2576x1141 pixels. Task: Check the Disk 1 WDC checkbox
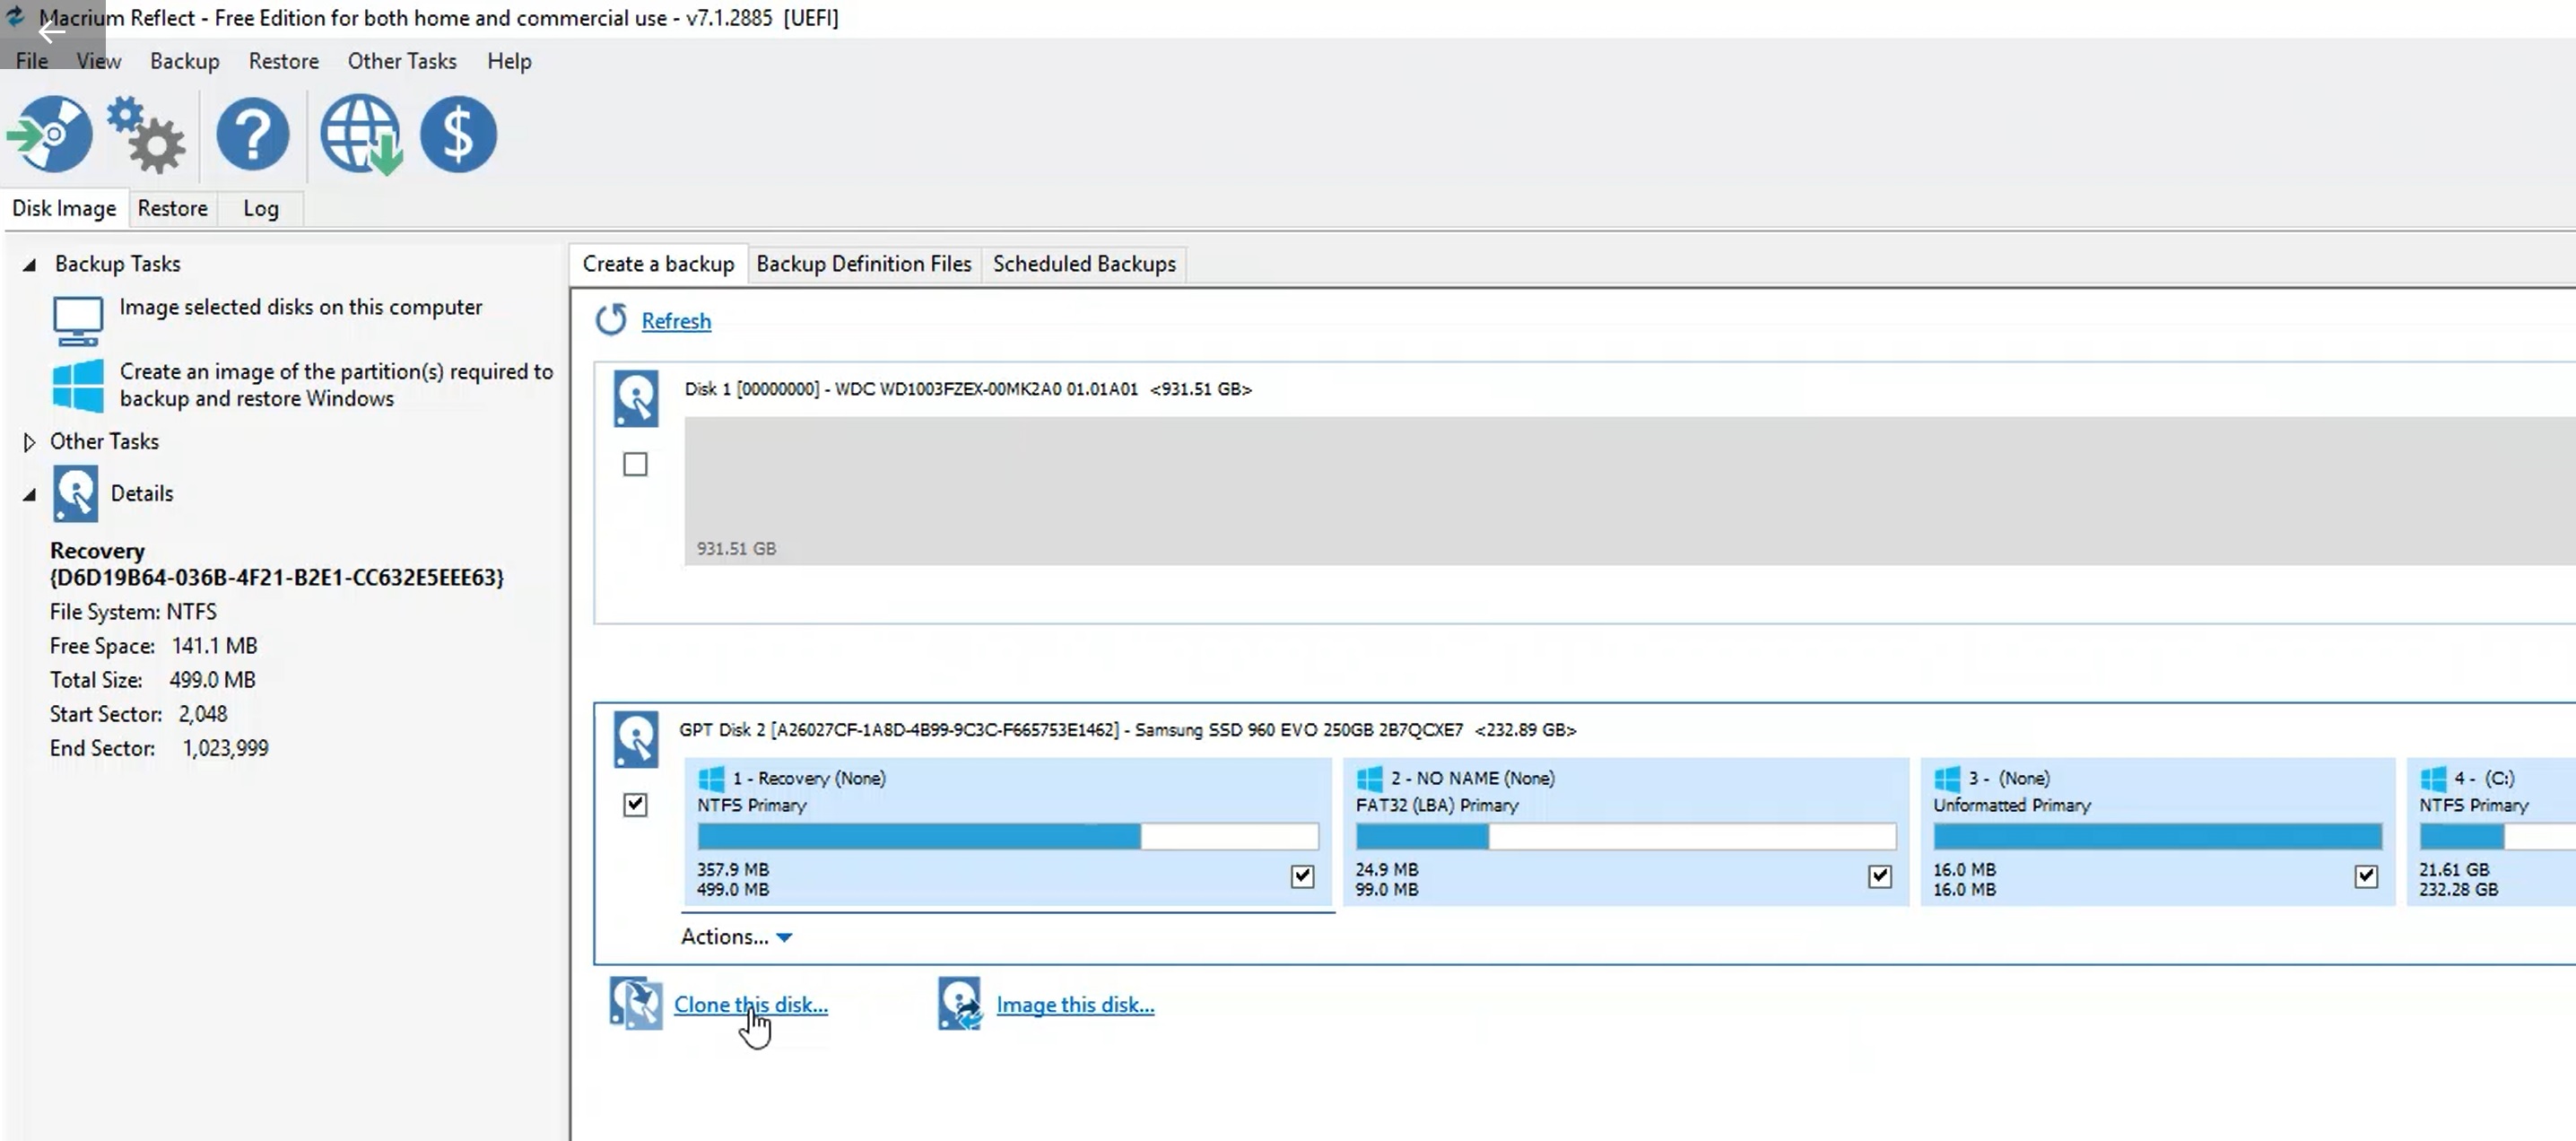(635, 464)
